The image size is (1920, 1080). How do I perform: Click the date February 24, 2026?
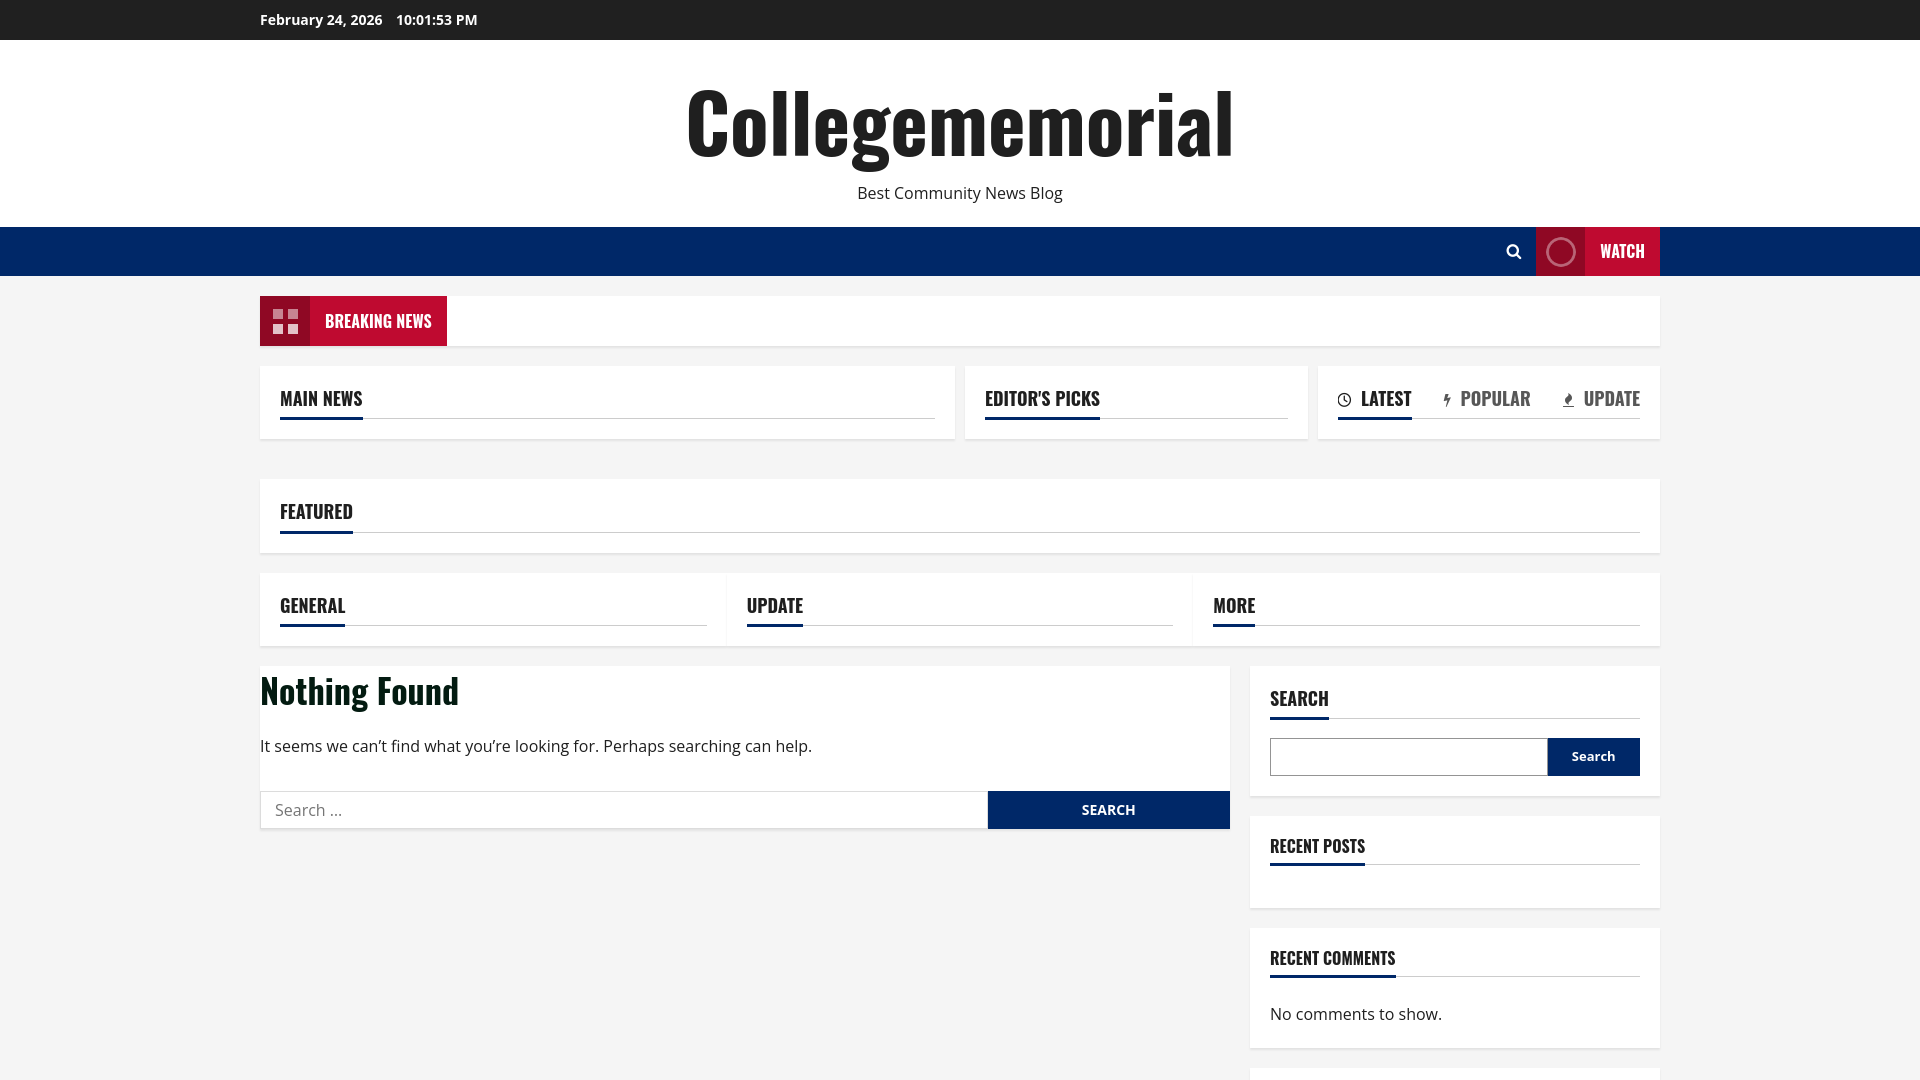point(321,20)
